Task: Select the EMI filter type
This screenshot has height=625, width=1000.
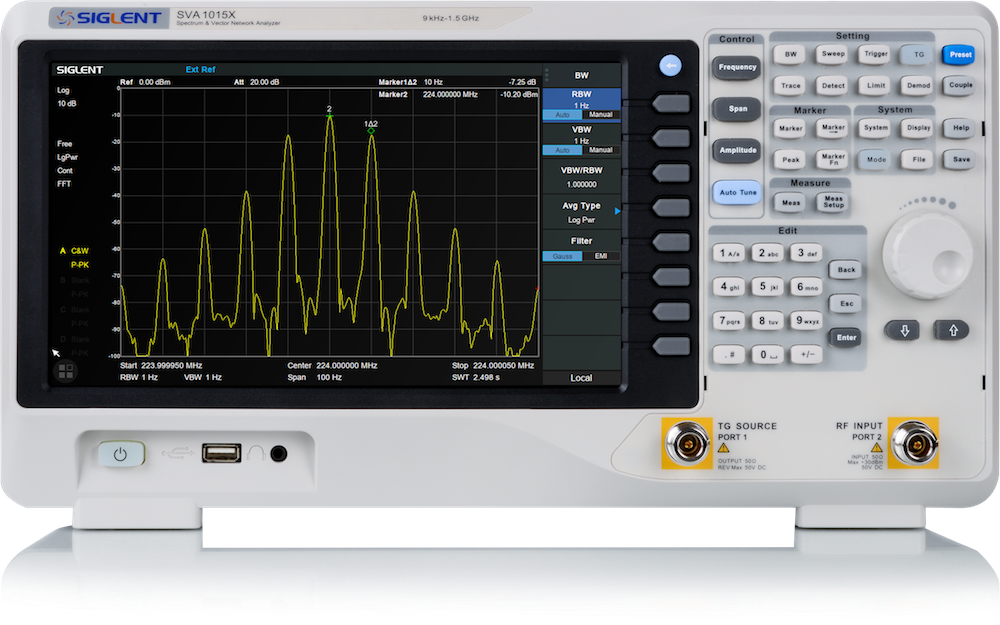Action: point(600,257)
